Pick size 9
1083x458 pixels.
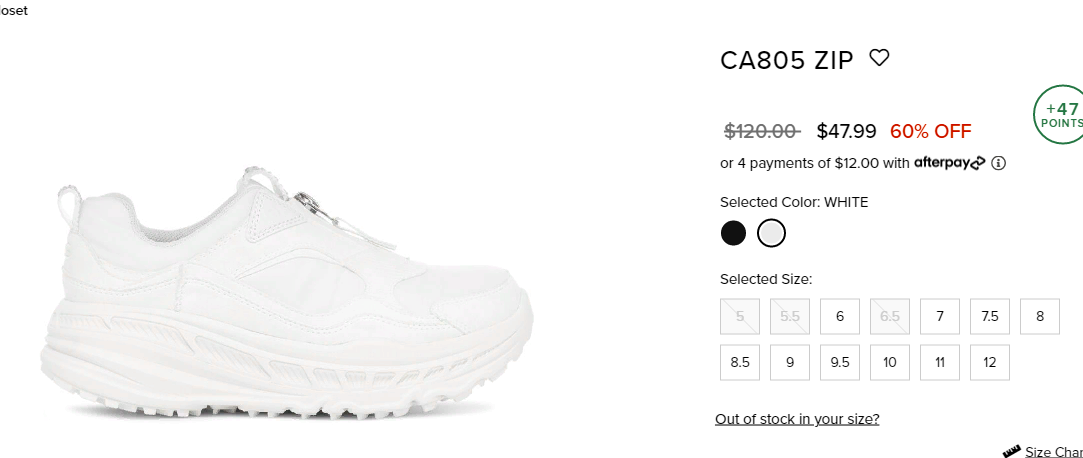point(790,363)
